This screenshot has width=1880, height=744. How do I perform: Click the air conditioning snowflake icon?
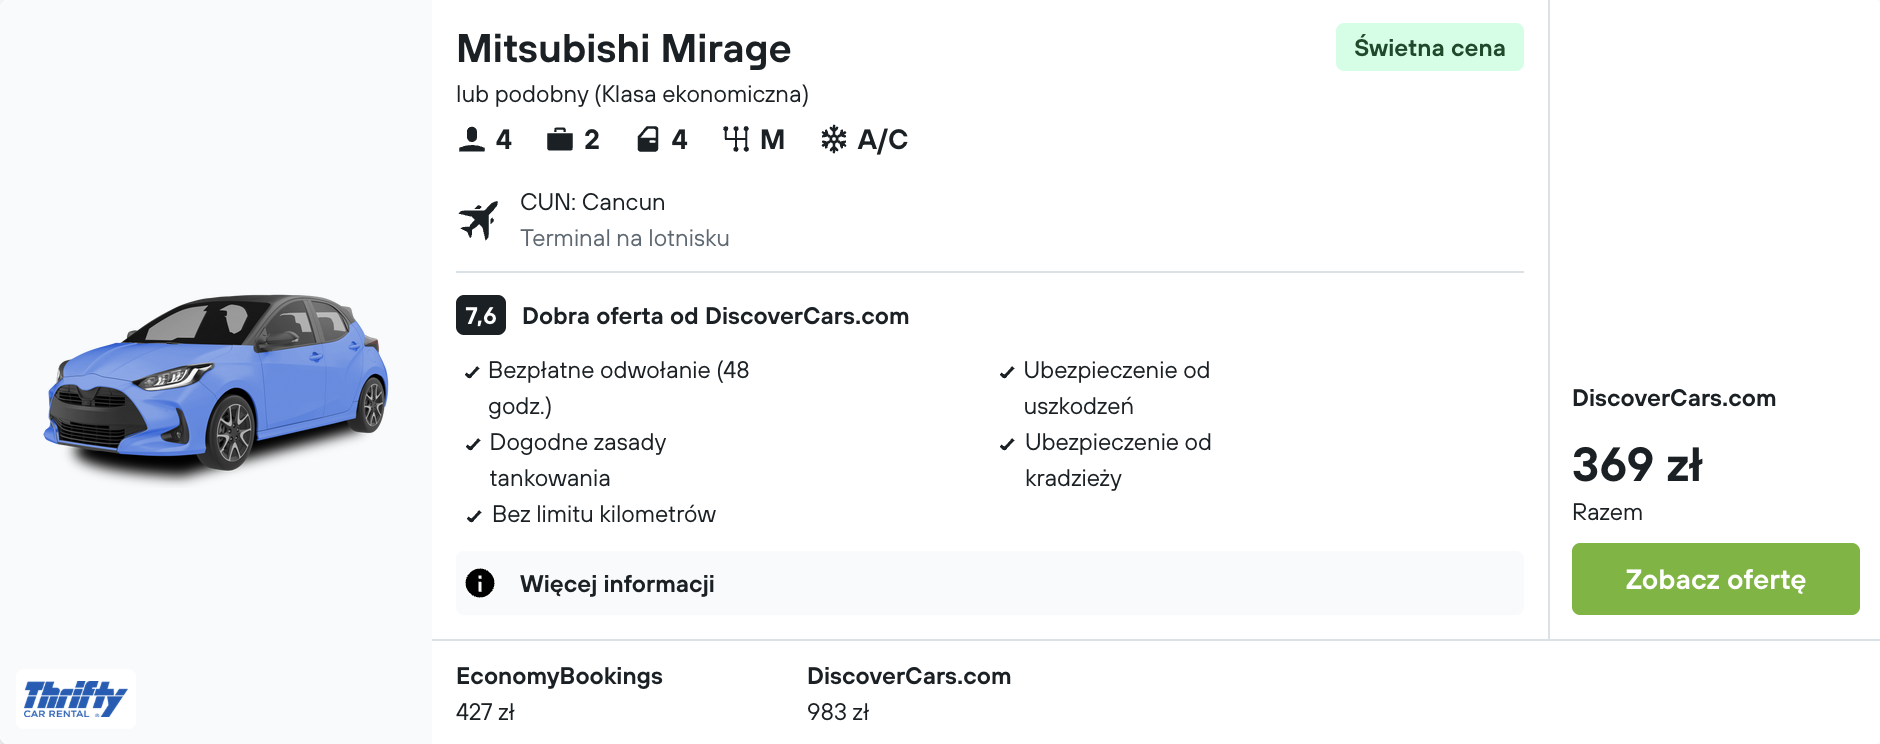pyautogui.click(x=833, y=139)
